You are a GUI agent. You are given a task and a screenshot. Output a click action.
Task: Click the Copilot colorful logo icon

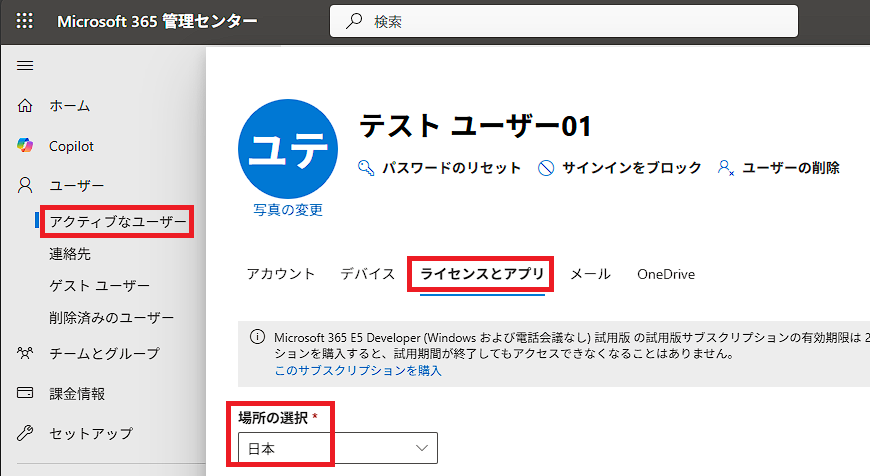click(25, 145)
